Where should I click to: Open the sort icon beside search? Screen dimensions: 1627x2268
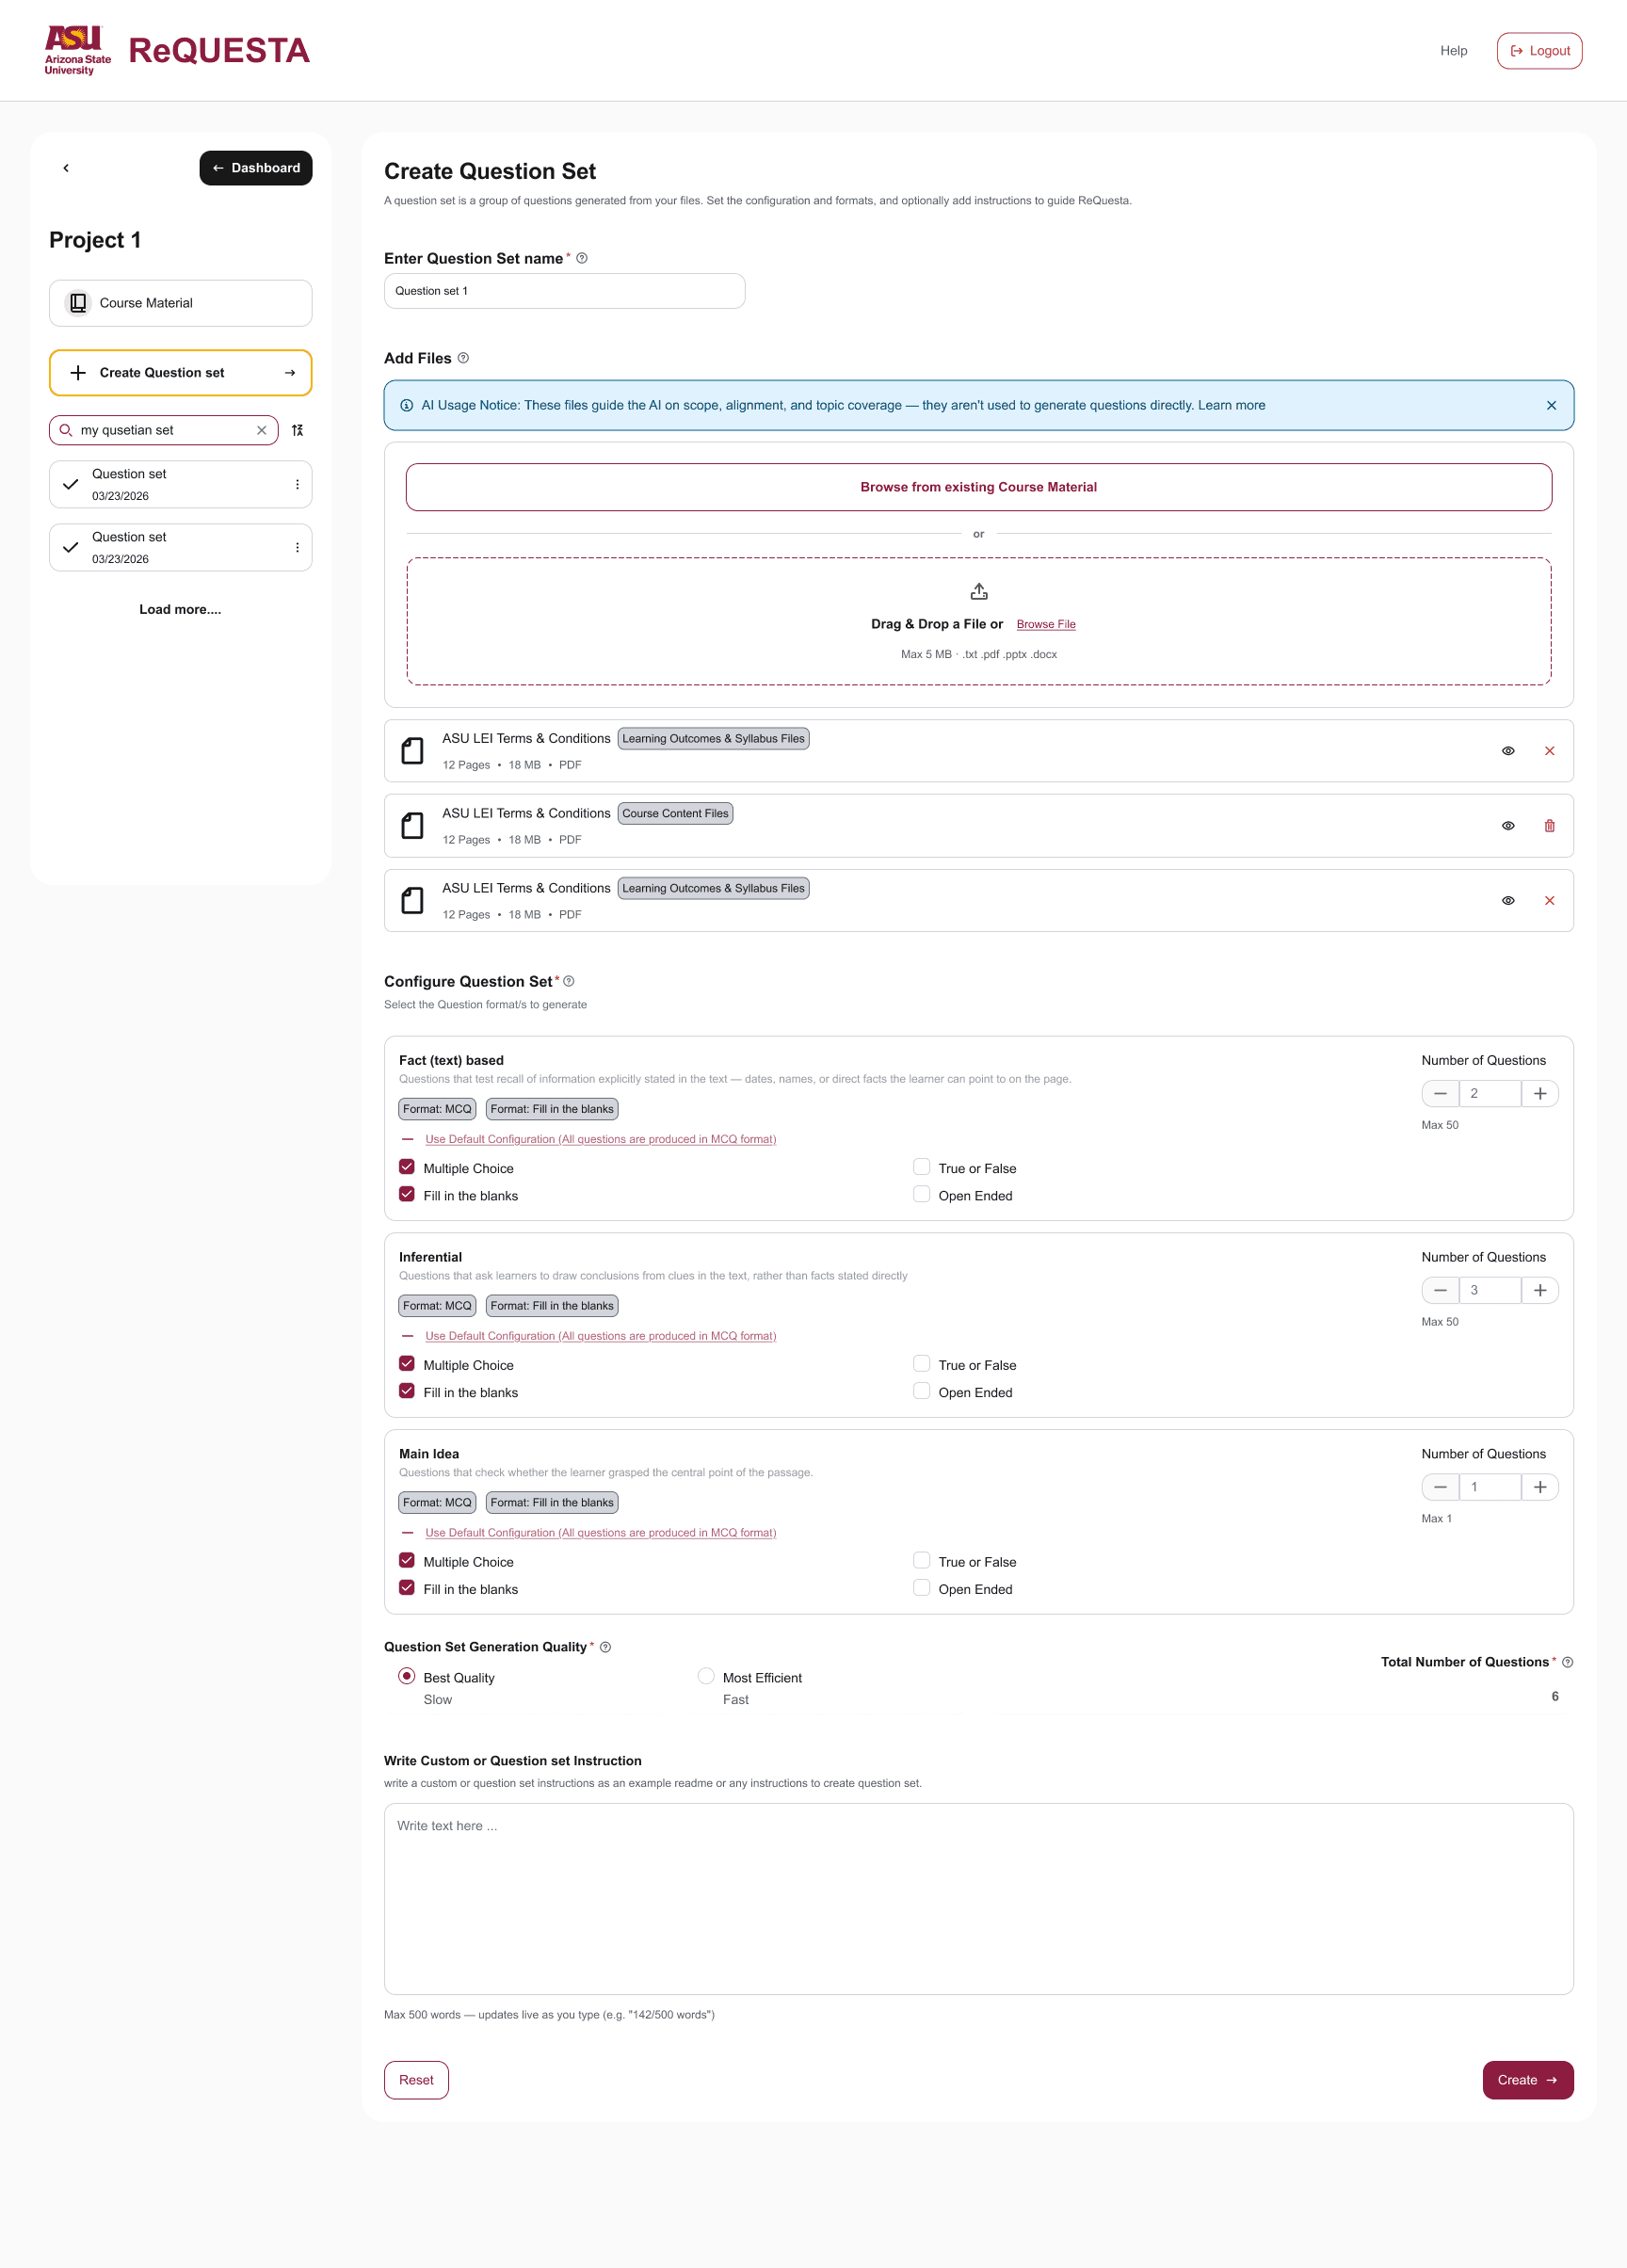[x=297, y=430]
